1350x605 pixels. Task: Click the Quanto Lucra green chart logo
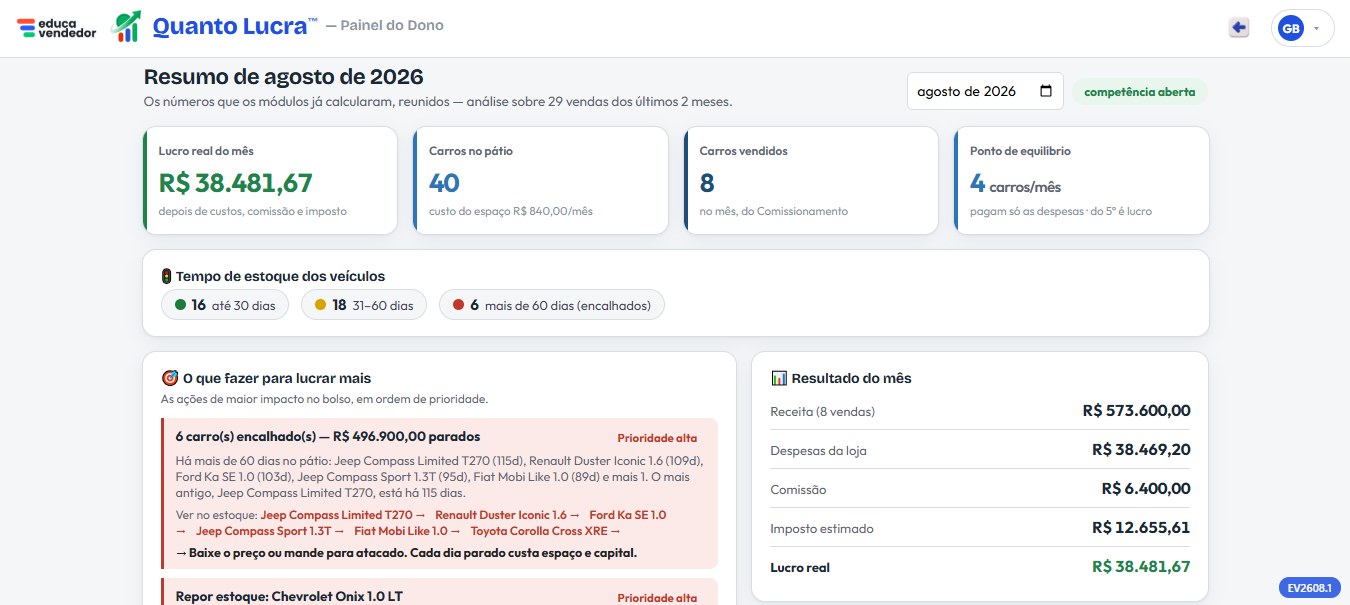pos(126,27)
